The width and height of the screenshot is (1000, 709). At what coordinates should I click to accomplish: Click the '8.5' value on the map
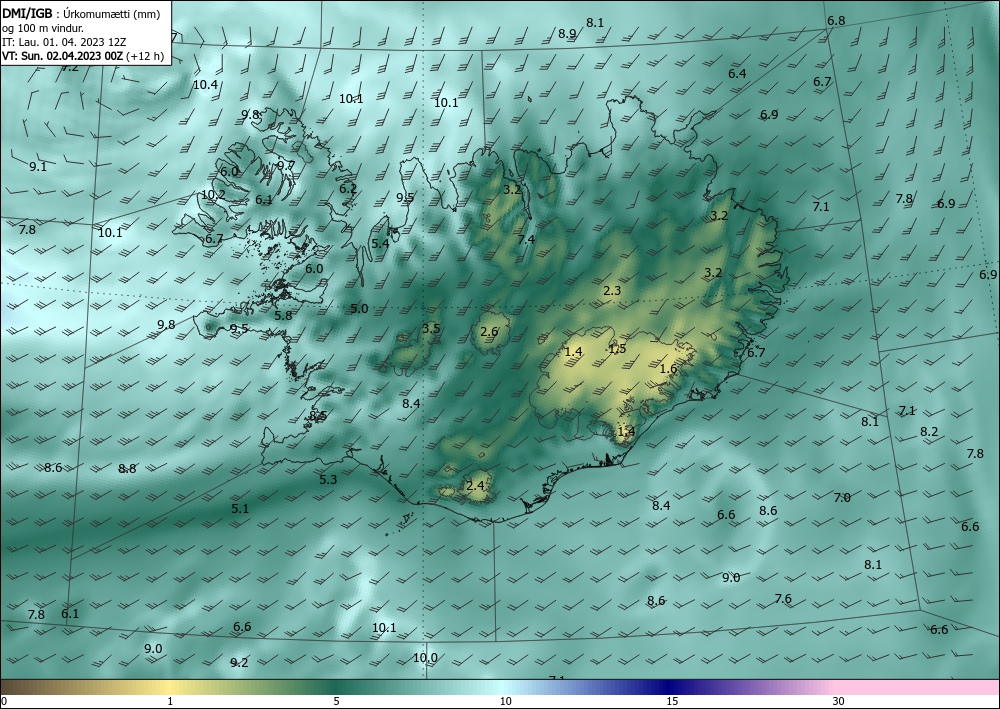pos(318,416)
